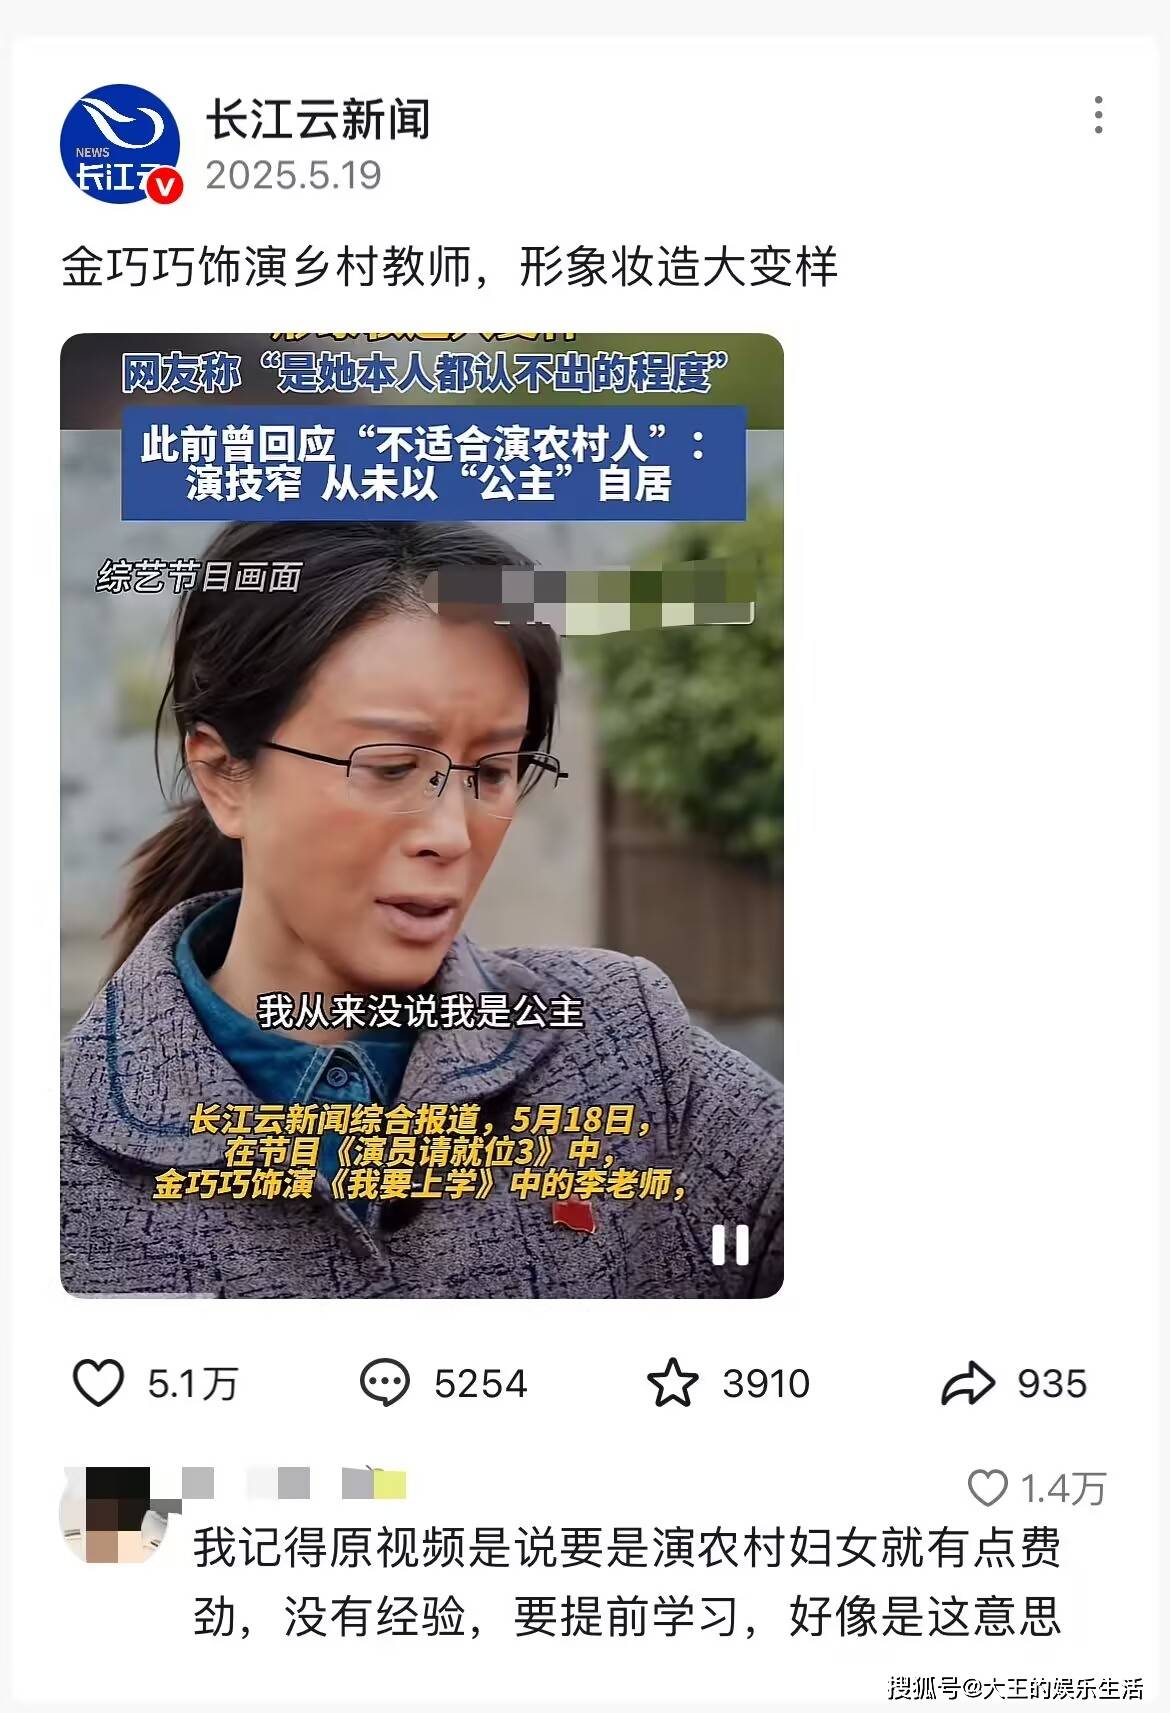This screenshot has height=1713, width=1170.
Task: Click the post date 2025.5.19
Action: click(x=294, y=175)
